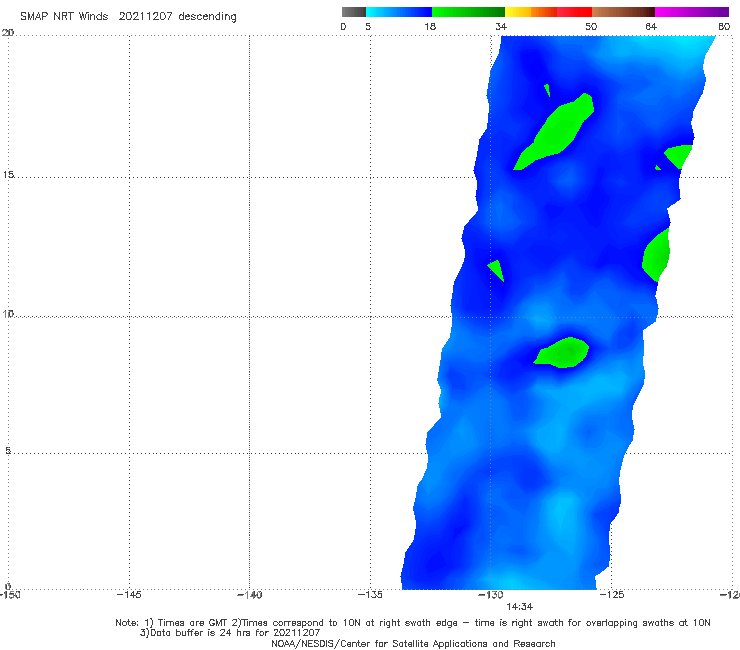
Task: Click the longitude axis label '-125'
Action: coord(612,595)
